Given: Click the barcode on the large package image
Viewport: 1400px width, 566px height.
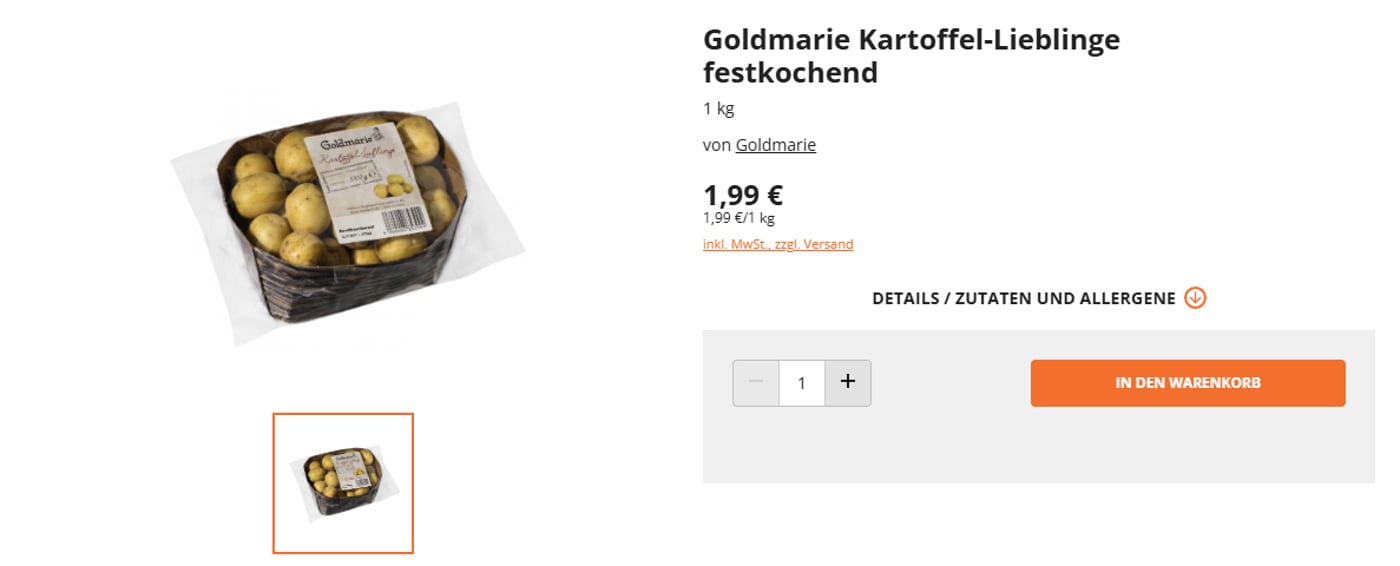Looking at the screenshot, I should pos(405,219).
